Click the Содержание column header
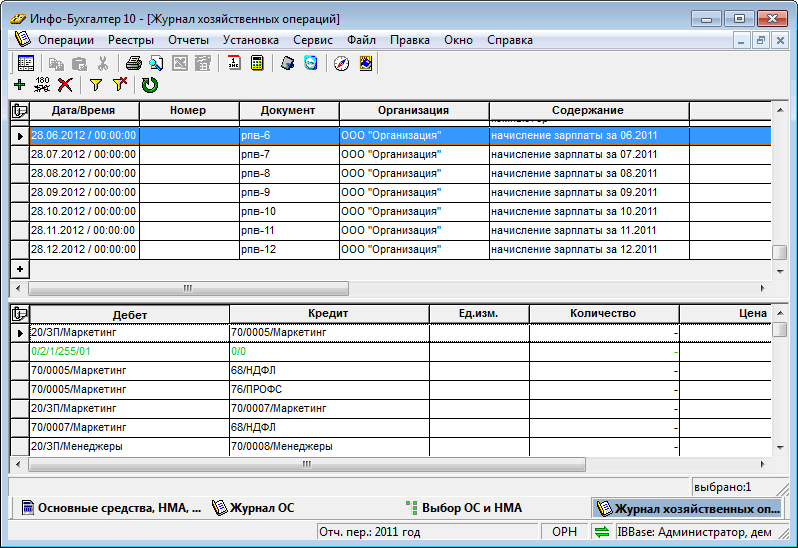Image resolution: width=798 pixels, height=548 pixels. tap(588, 110)
